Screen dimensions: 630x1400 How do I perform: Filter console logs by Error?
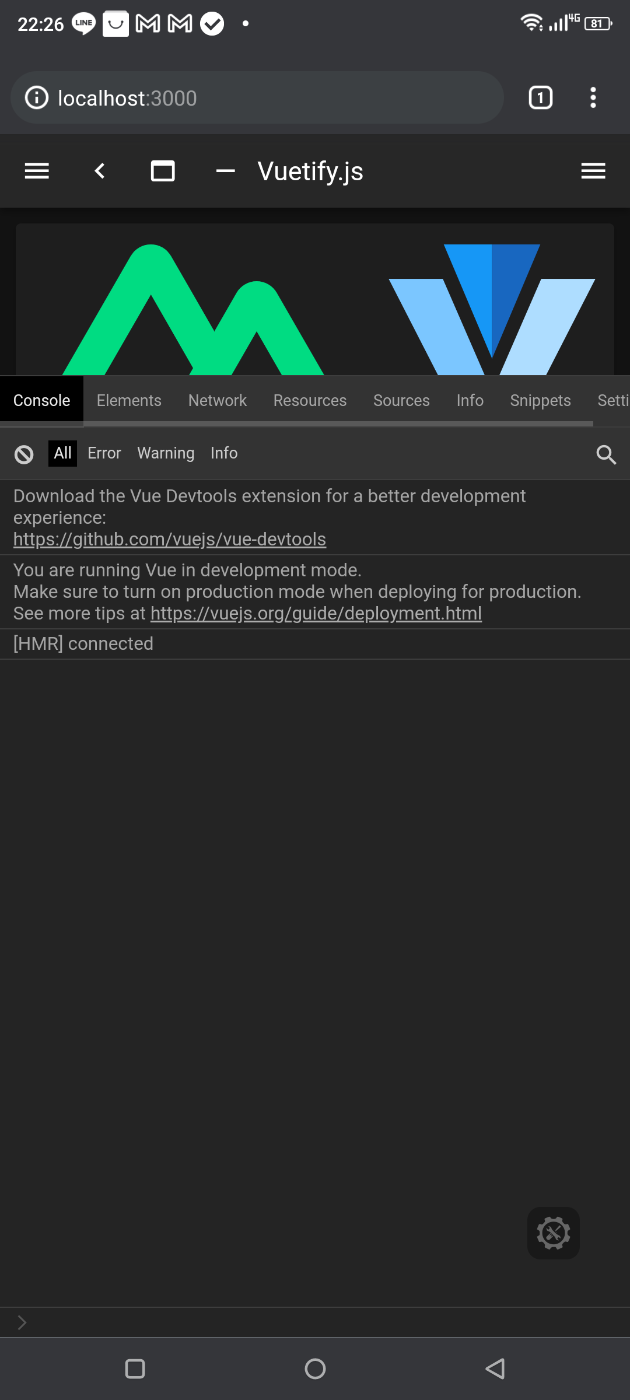click(104, 453)
